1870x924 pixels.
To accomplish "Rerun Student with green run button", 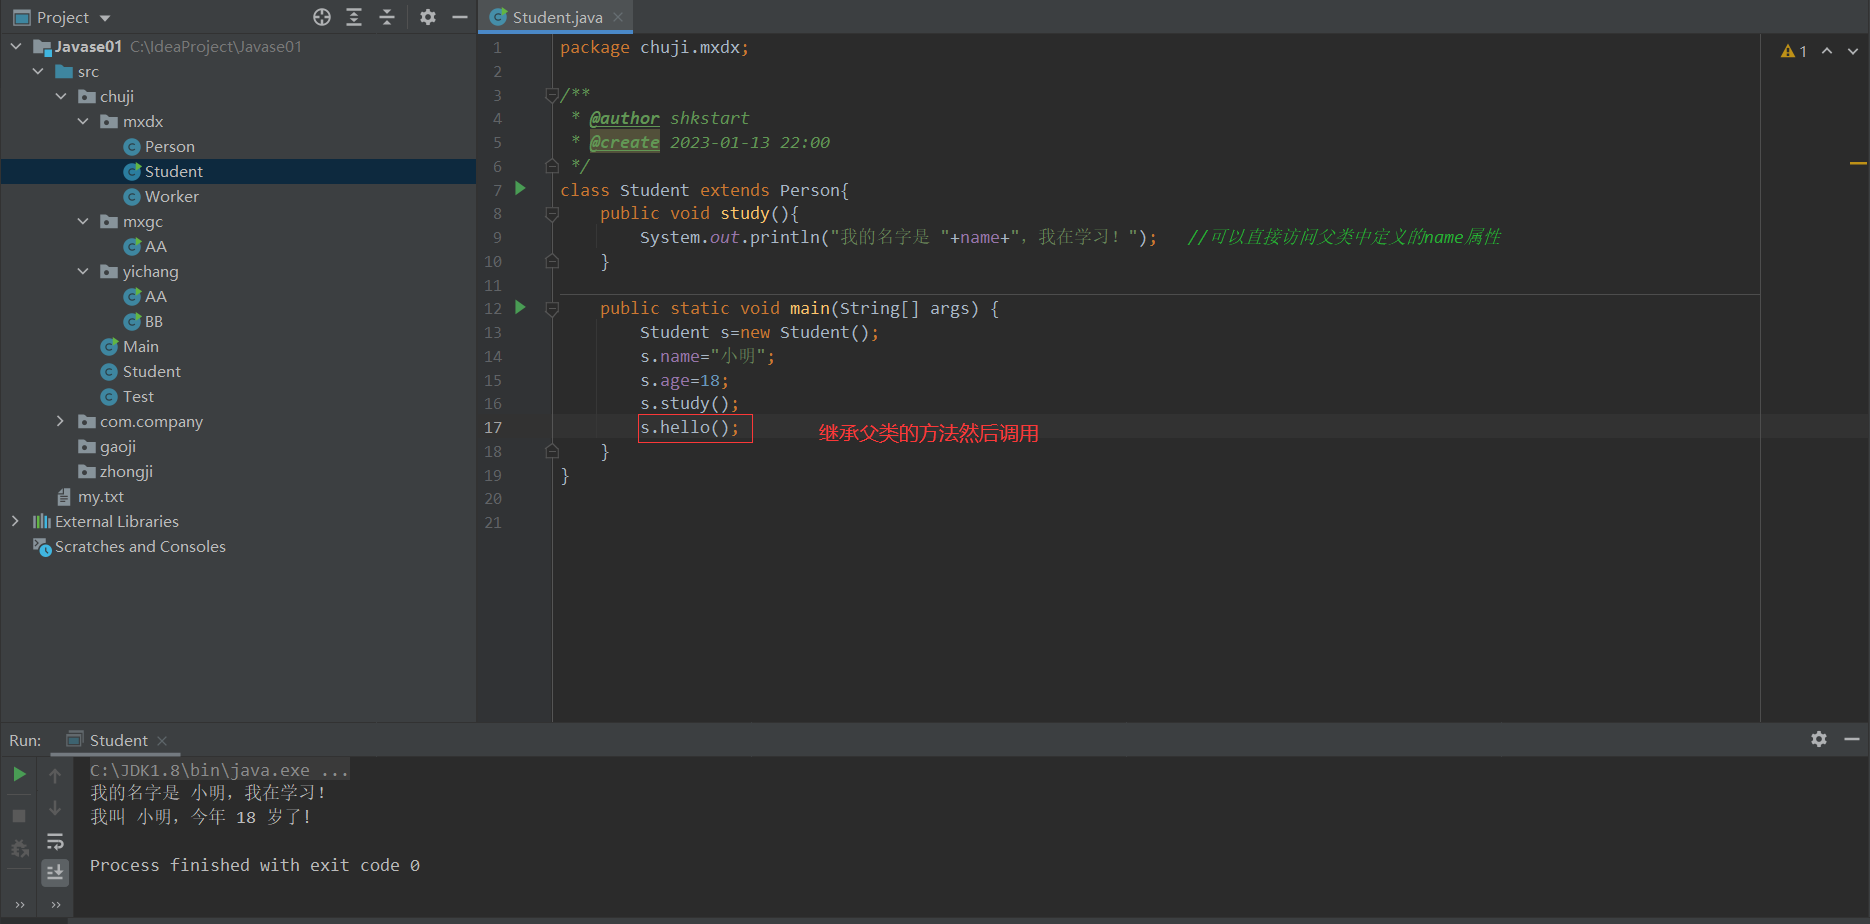I will (x=19, y=774).
